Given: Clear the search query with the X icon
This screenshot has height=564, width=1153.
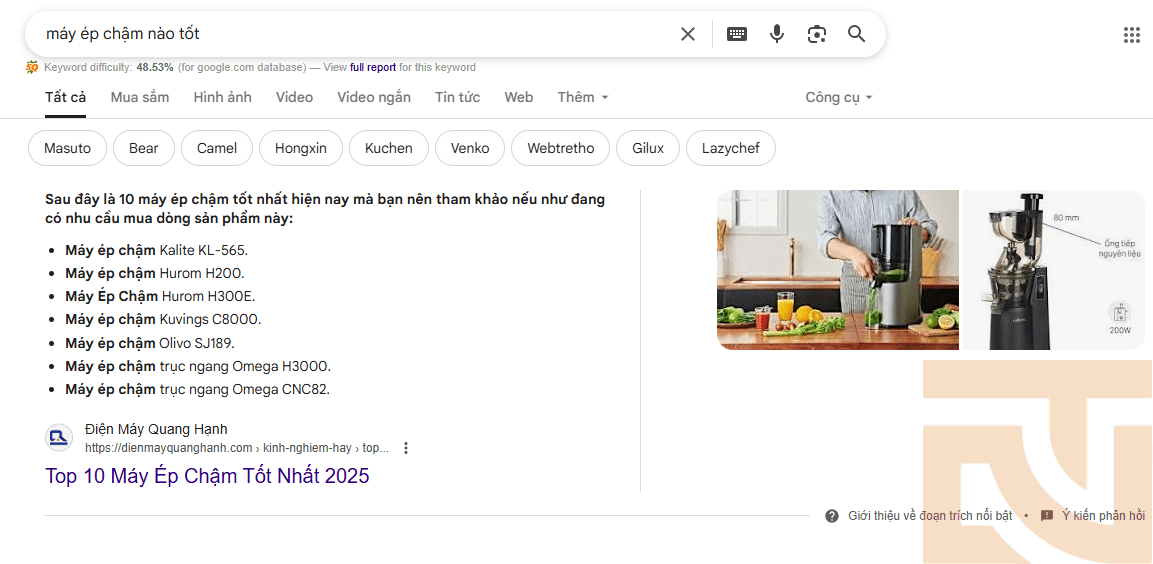Looking at the screenshot, I should click(x=688, y=34).
